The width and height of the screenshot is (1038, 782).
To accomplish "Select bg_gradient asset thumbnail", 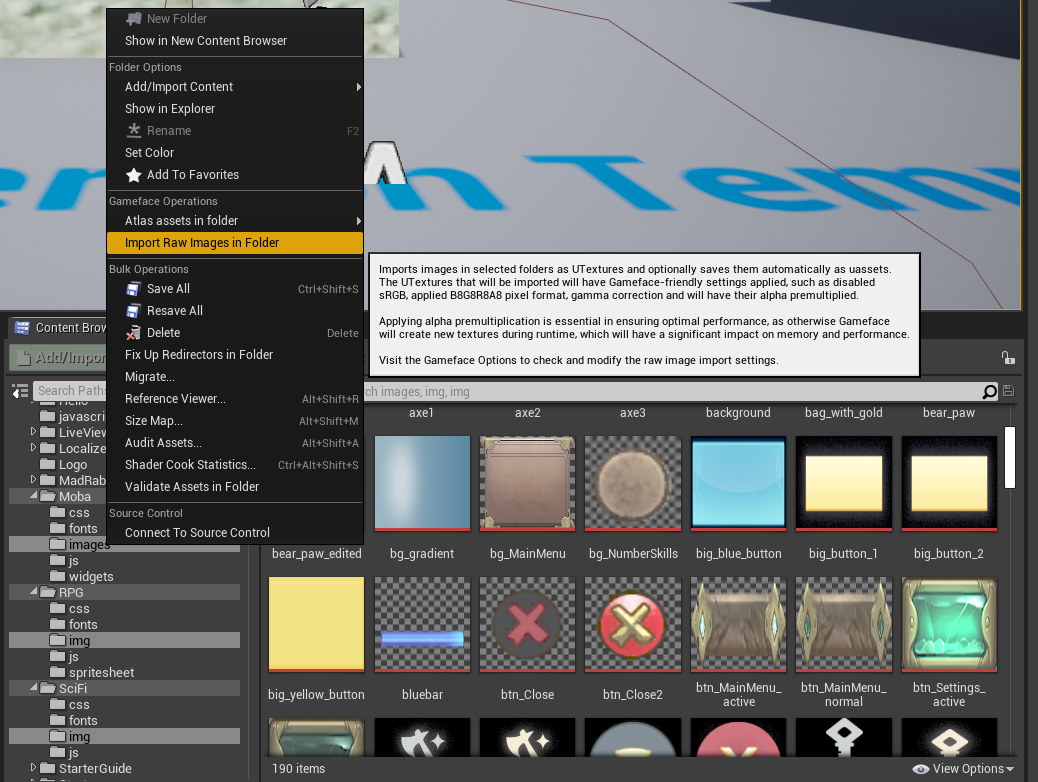I will pos(422,483).
